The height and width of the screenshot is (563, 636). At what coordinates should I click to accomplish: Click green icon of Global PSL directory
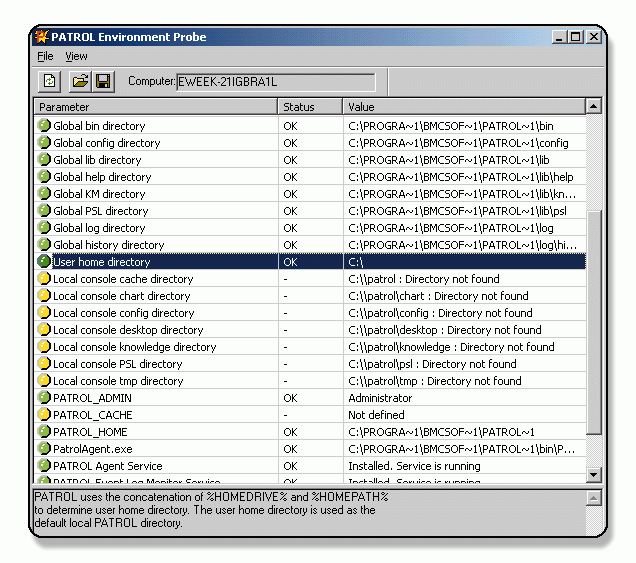[43, 211]
